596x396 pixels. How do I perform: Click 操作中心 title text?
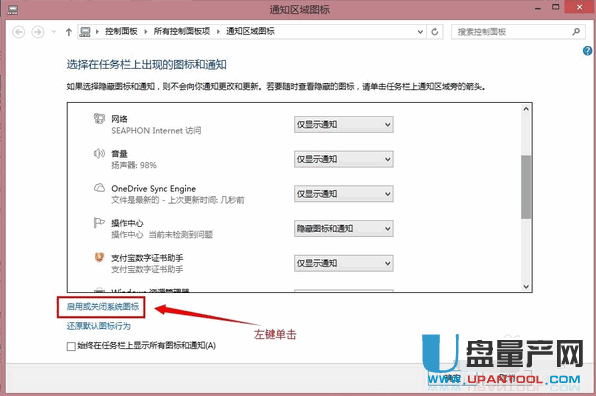click(x=127, y=223)
